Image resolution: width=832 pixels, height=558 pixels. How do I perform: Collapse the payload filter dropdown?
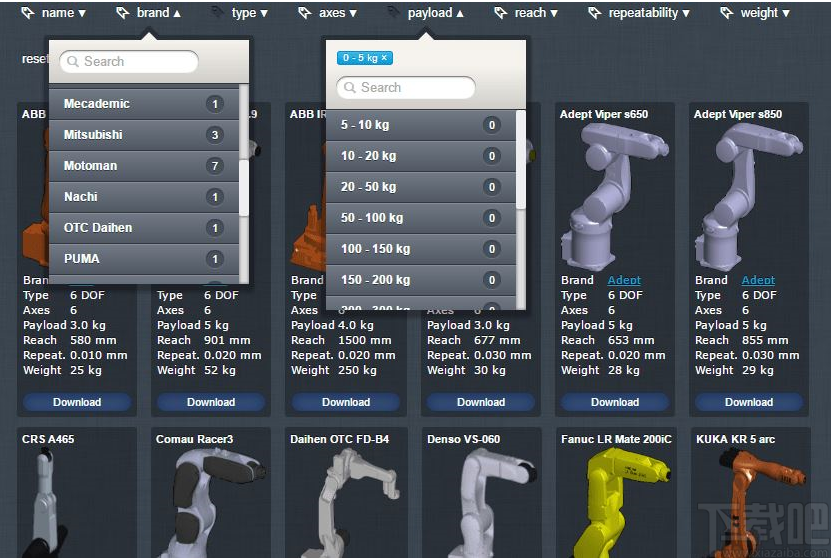tap(436, 13)
